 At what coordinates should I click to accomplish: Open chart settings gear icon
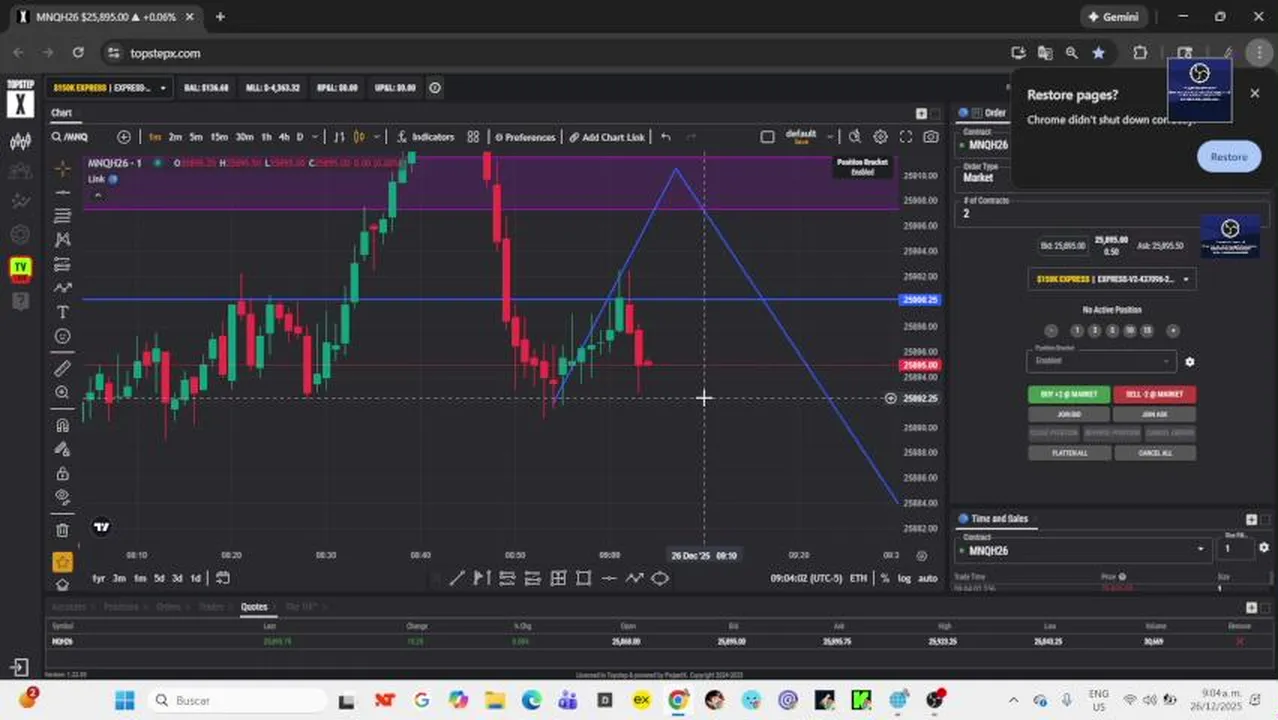(880, 137)
